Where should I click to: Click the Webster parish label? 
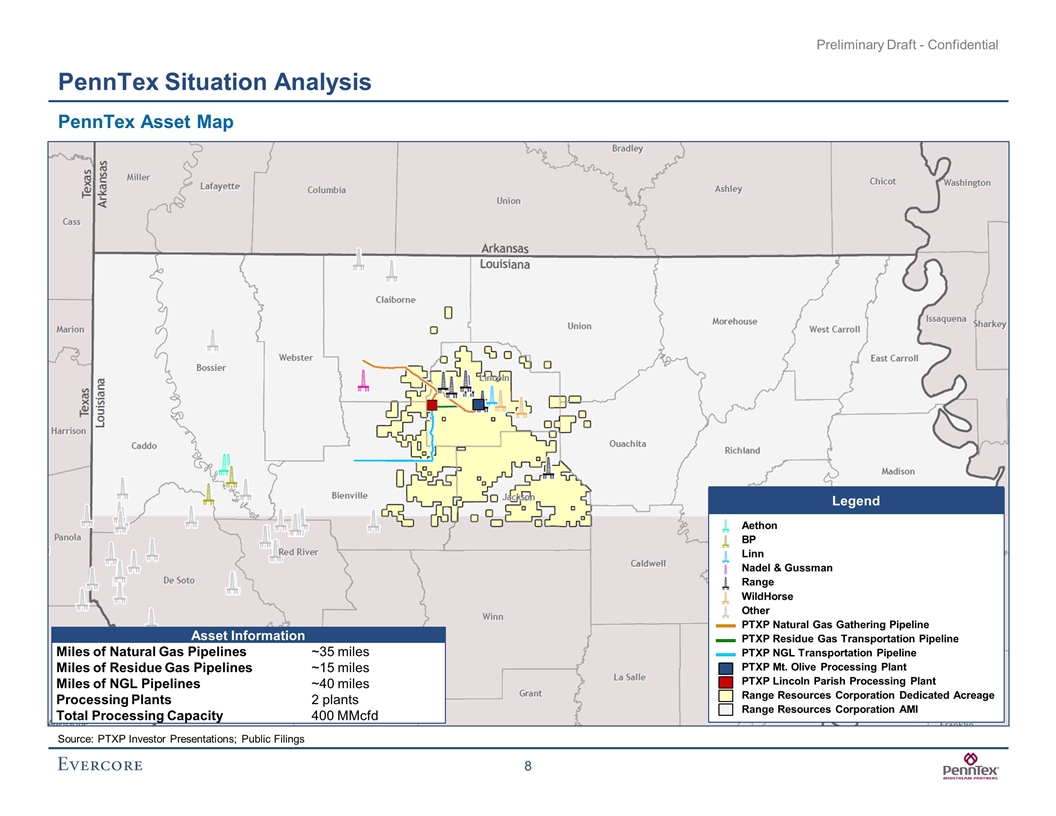point(296,358)
